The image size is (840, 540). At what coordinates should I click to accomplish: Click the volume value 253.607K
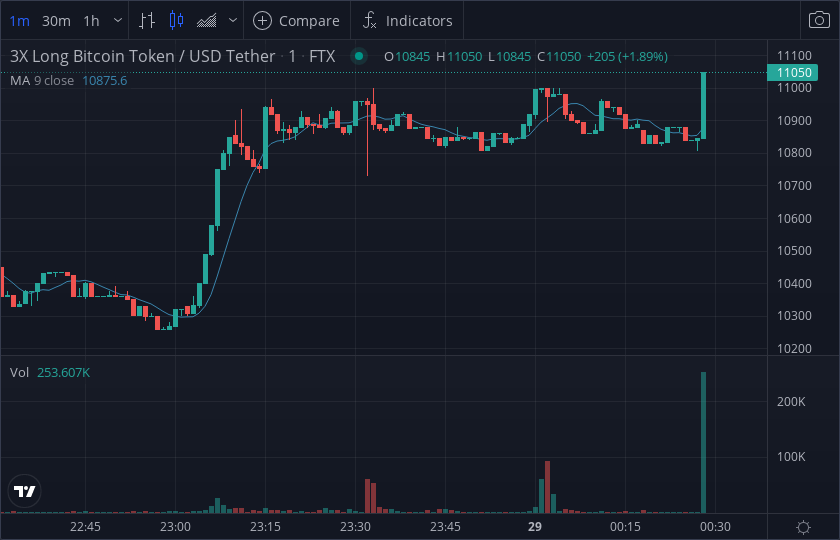click(x=63, y=372)
